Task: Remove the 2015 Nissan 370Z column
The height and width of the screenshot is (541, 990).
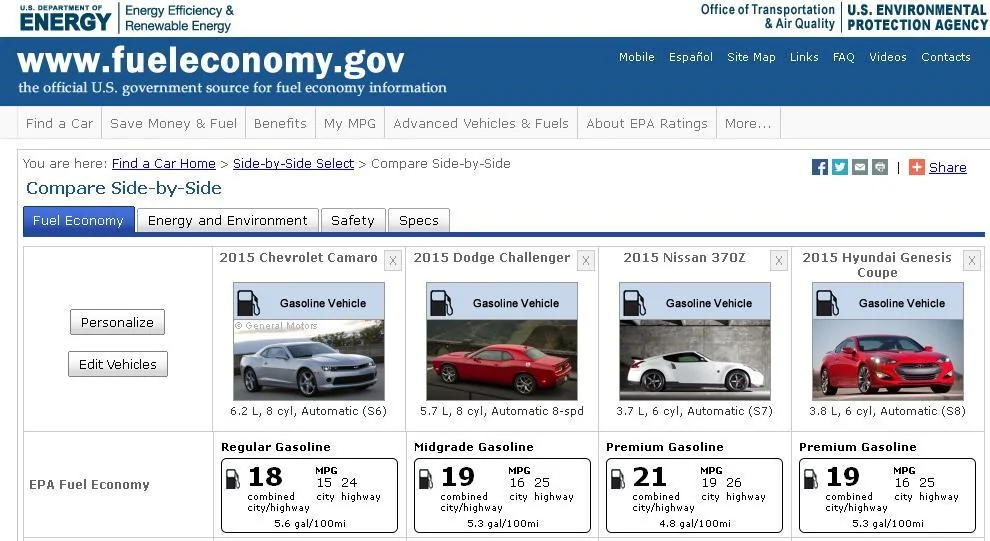Action: 779,261
